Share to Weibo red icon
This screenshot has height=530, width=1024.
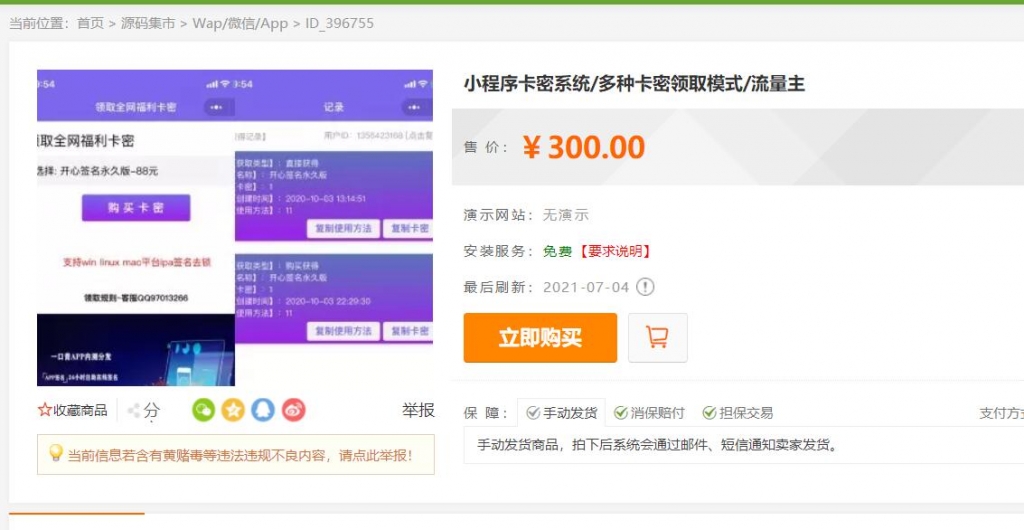[x=293, y=410]
